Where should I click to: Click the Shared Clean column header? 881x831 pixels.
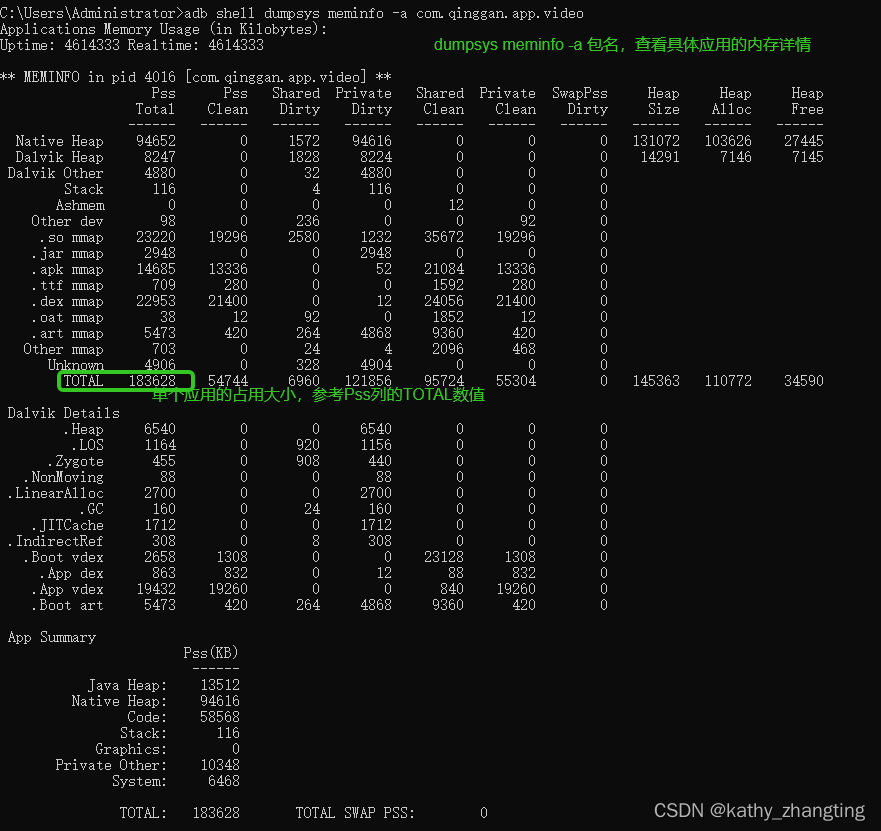coord(440,101)
